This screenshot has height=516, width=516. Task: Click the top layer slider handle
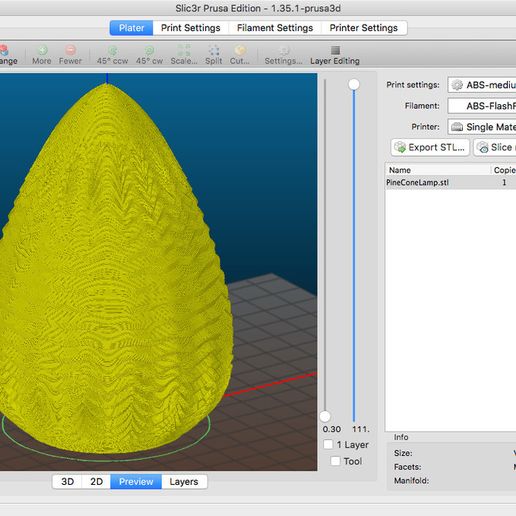coord(354,84)
